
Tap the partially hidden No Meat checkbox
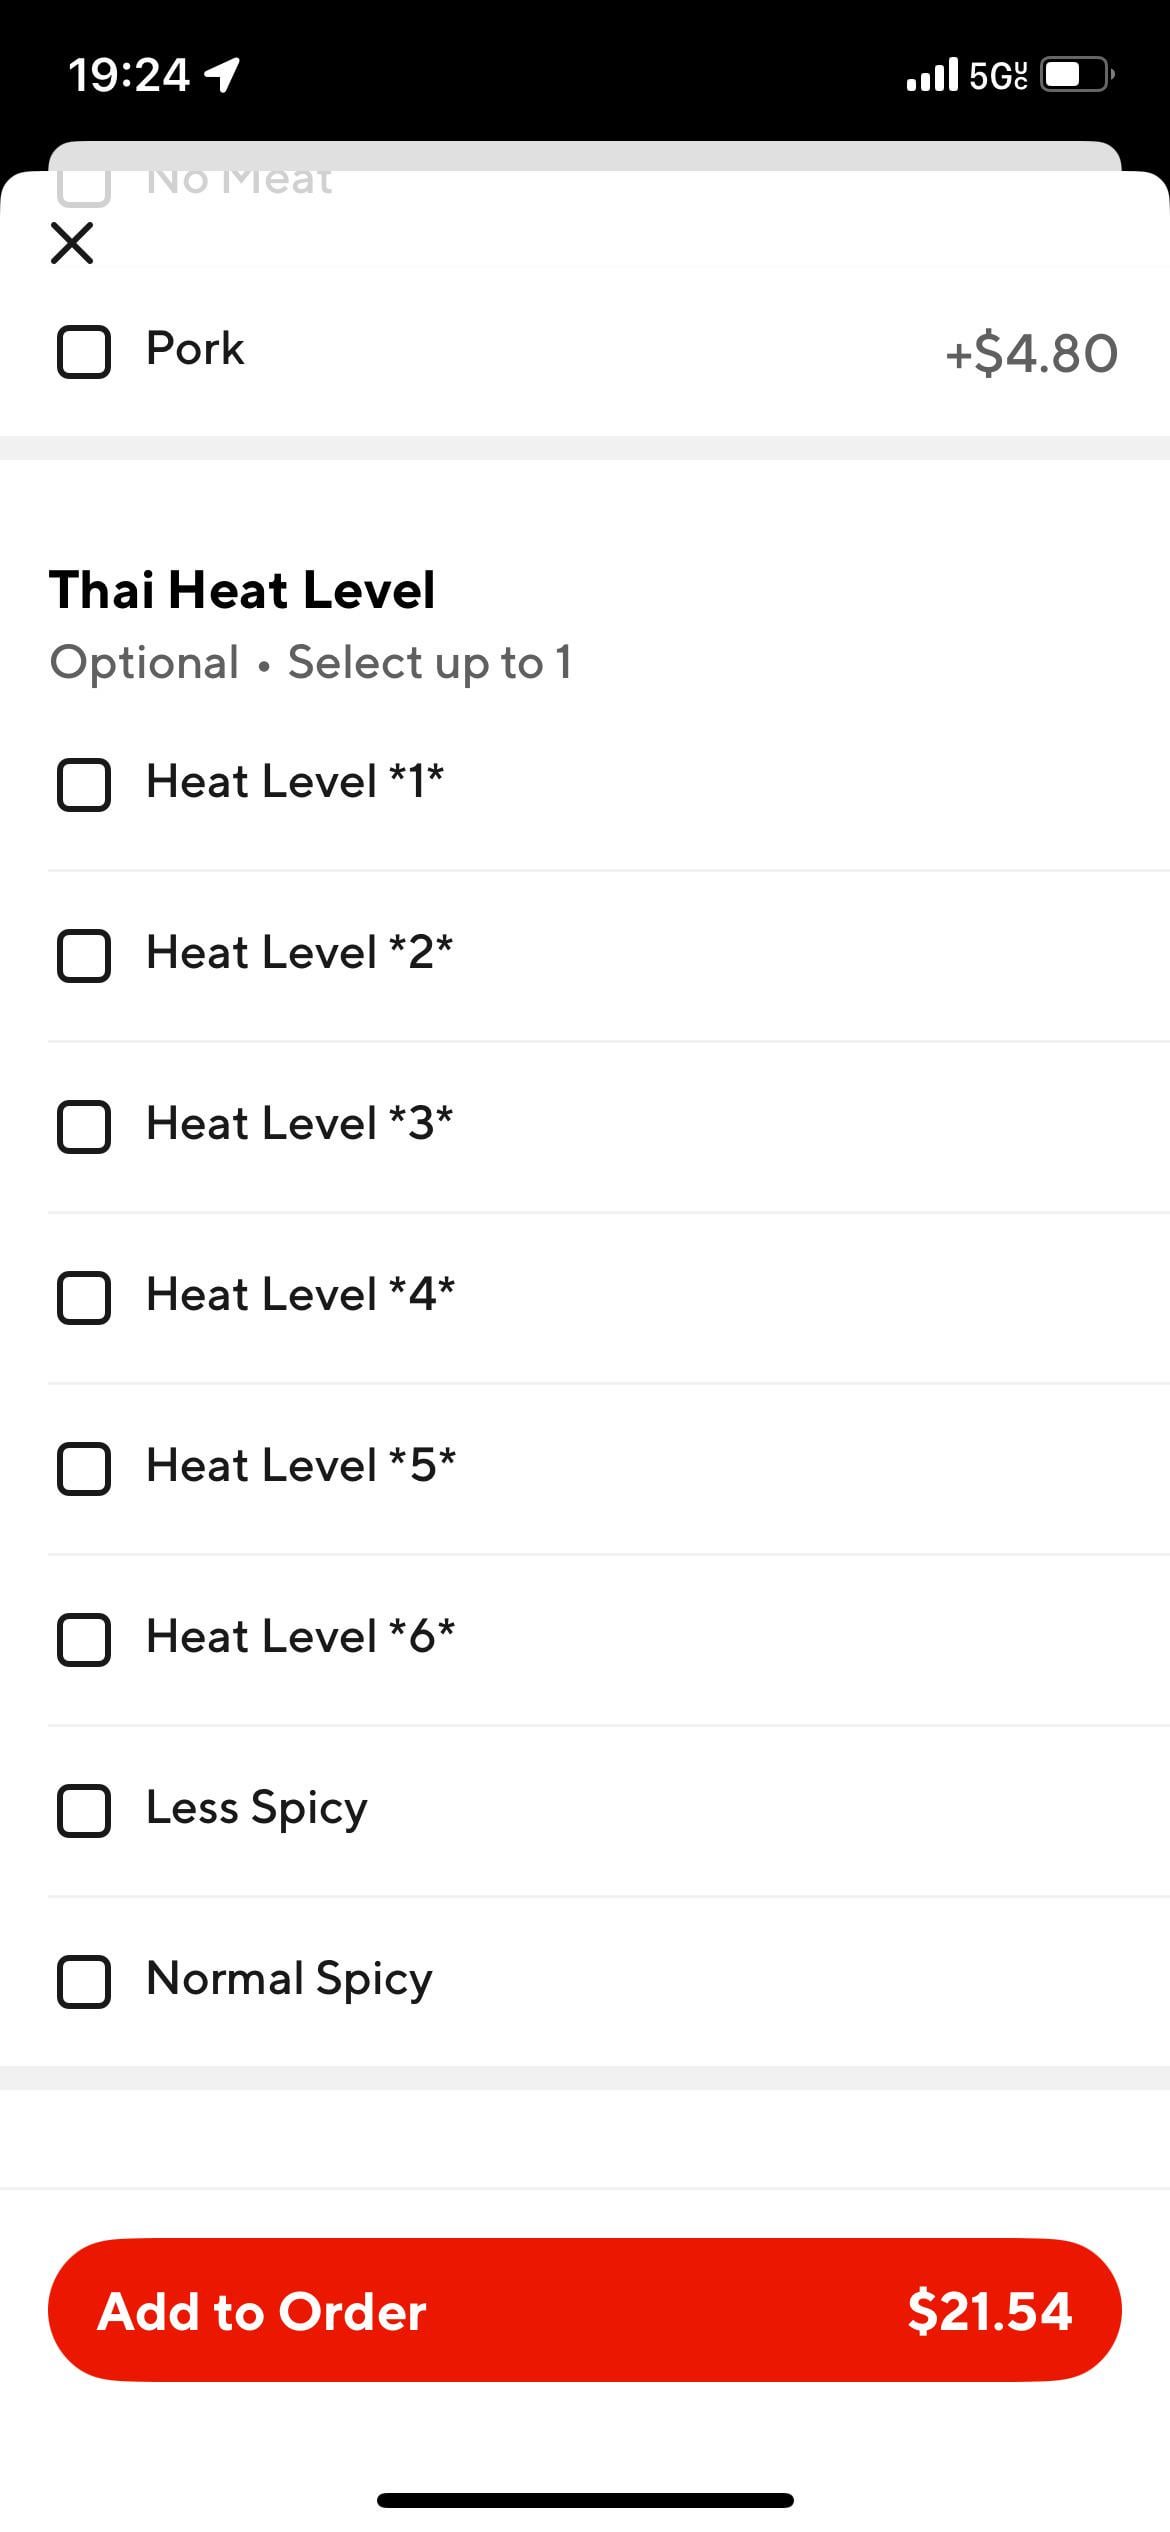[84, 186]
